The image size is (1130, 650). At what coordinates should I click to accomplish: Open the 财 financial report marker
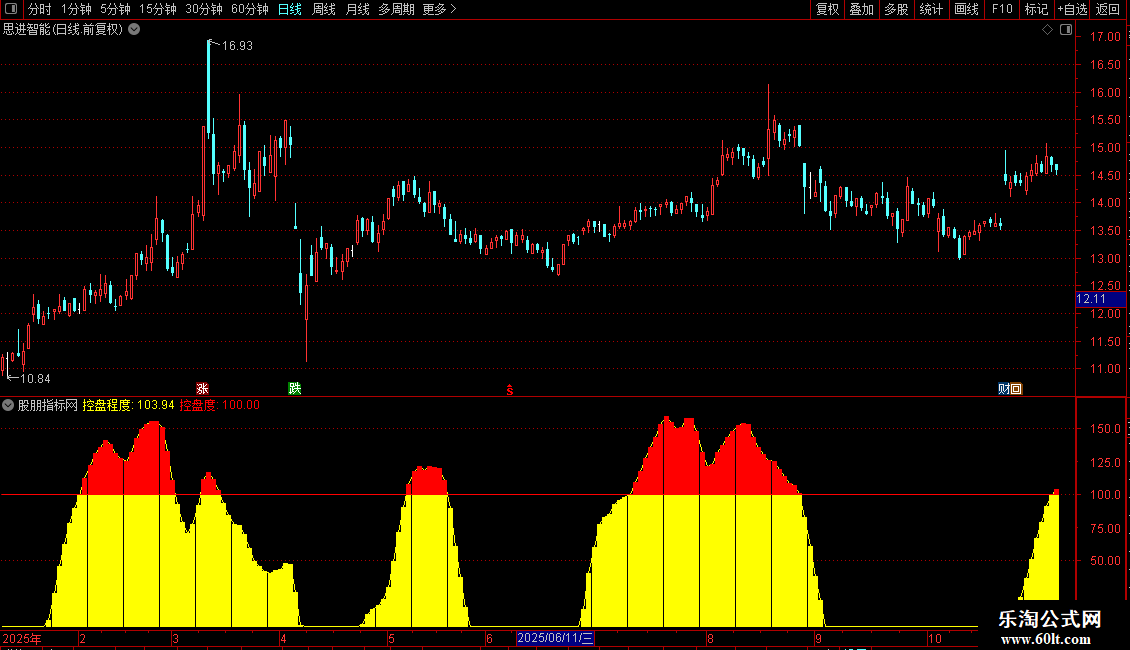coord(1003,389)
